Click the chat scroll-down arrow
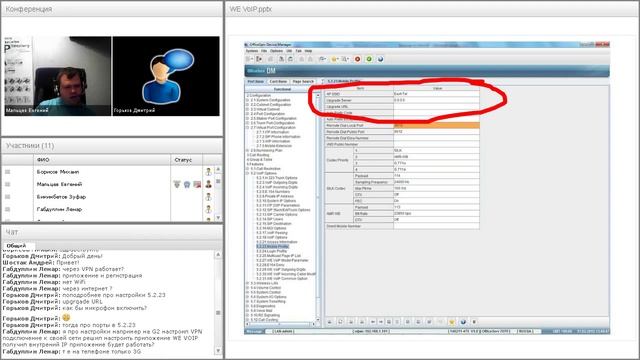The height and width of the screenshot is (360, 640). [x=218, y=351]
